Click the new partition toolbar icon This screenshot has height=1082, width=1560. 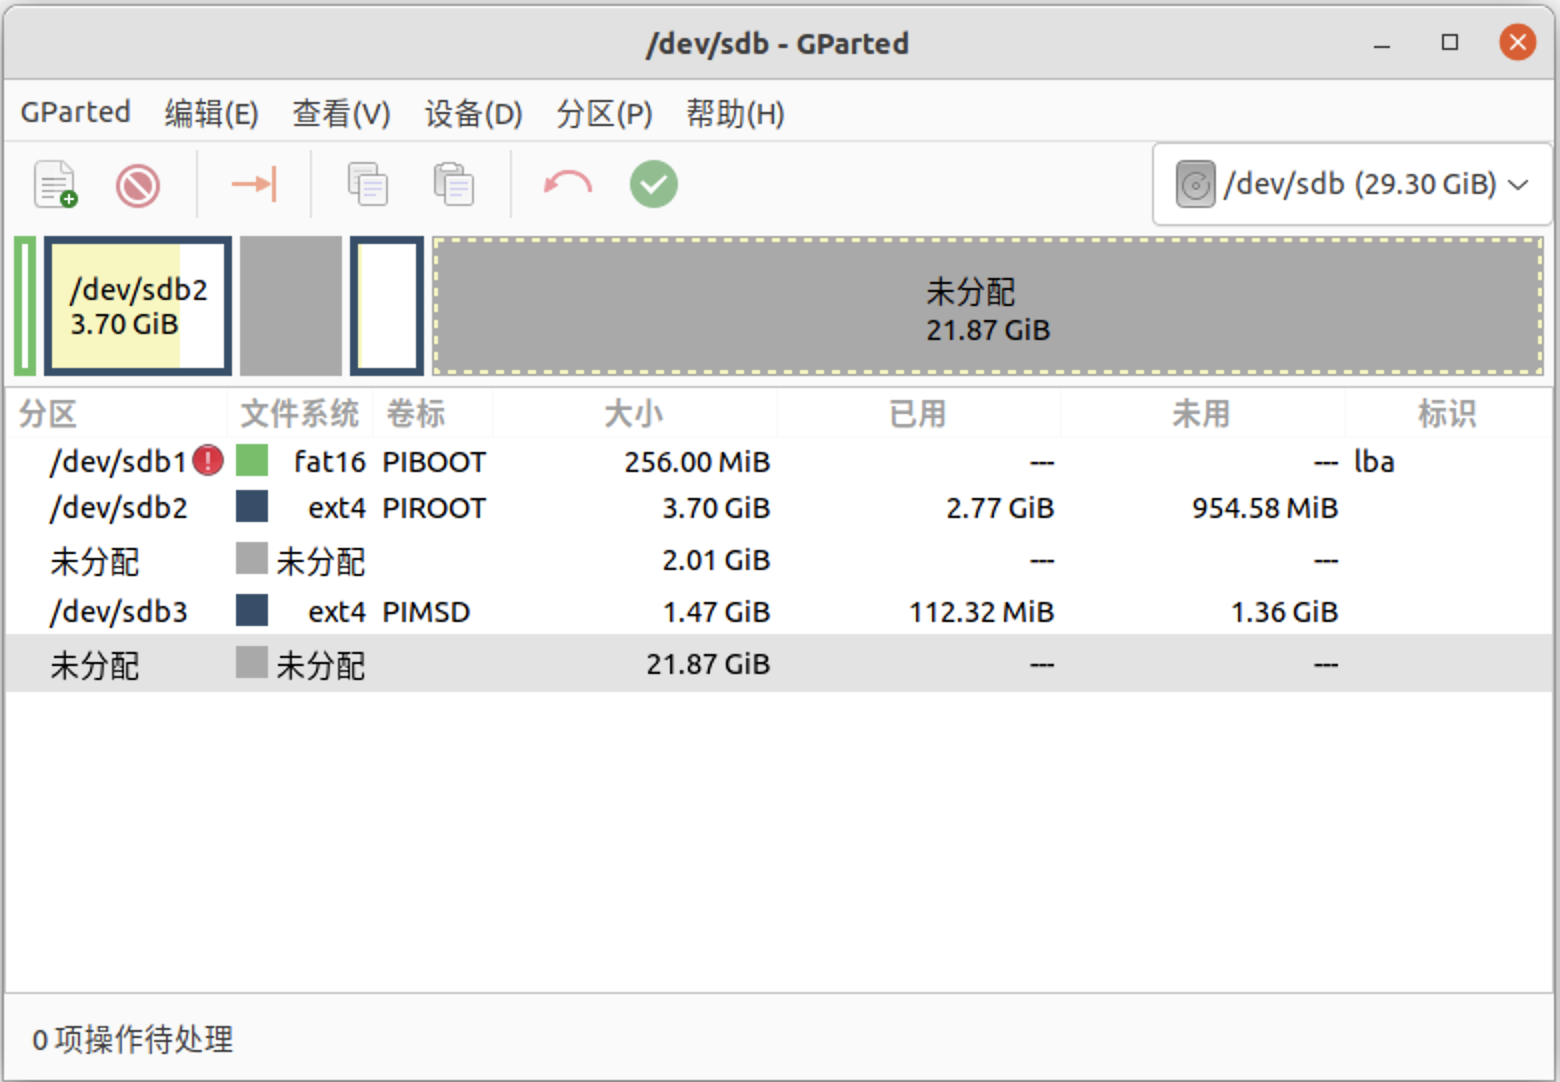pos(55,184)
